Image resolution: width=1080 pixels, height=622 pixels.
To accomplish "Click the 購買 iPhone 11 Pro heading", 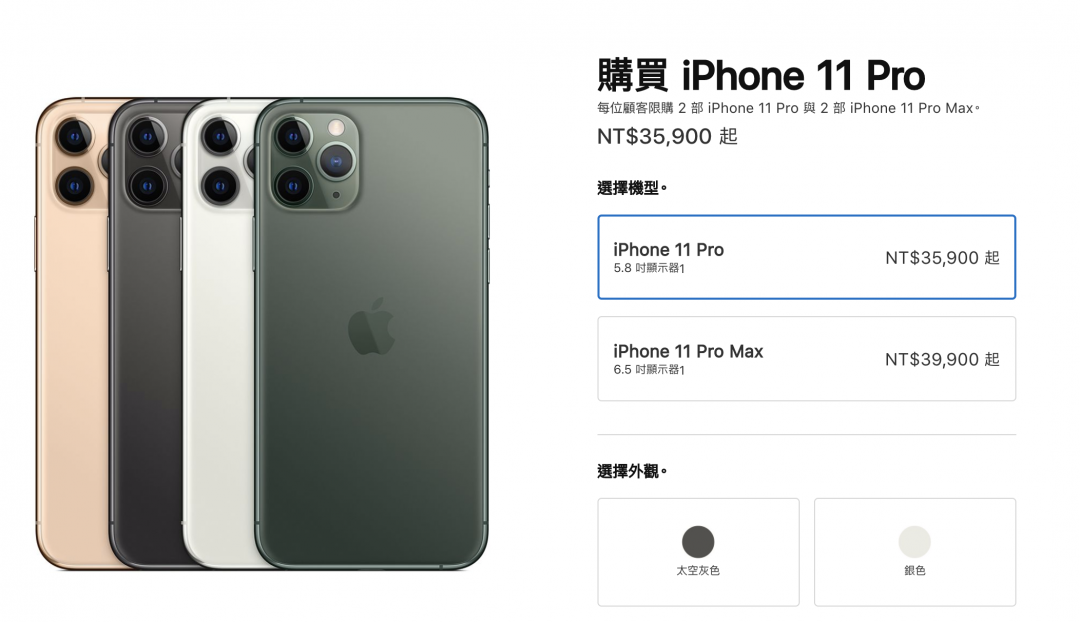I will click(x=761, y=75).
